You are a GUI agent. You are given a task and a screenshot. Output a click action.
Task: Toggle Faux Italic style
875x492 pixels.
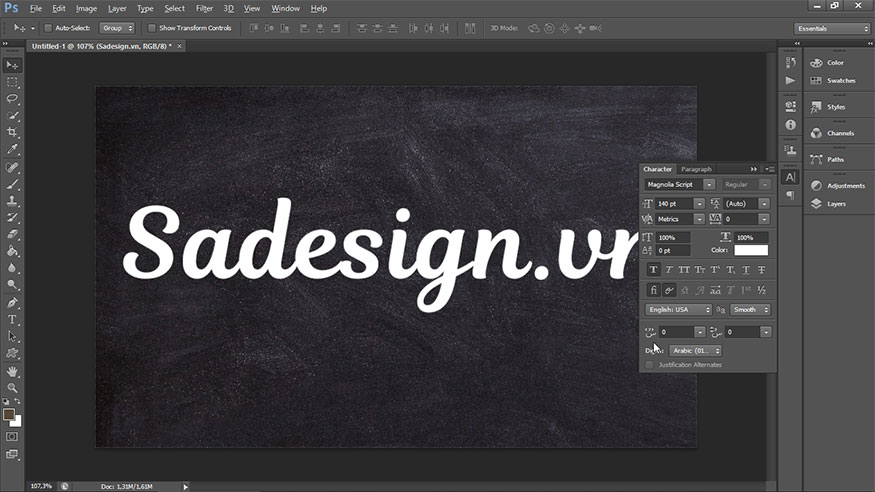pos(669,270)
